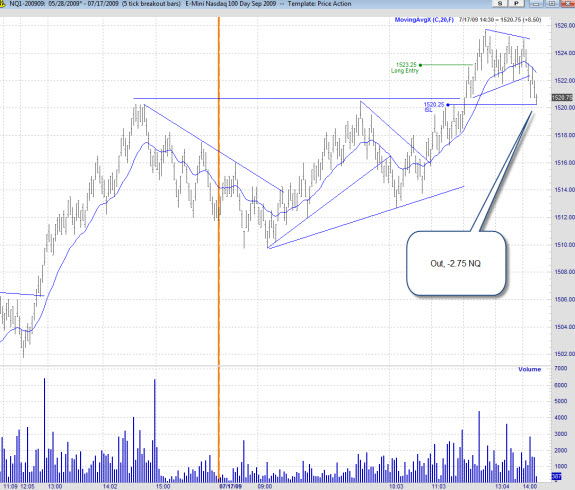Select the 1520.25 ISL stop label

coord(434,107)
